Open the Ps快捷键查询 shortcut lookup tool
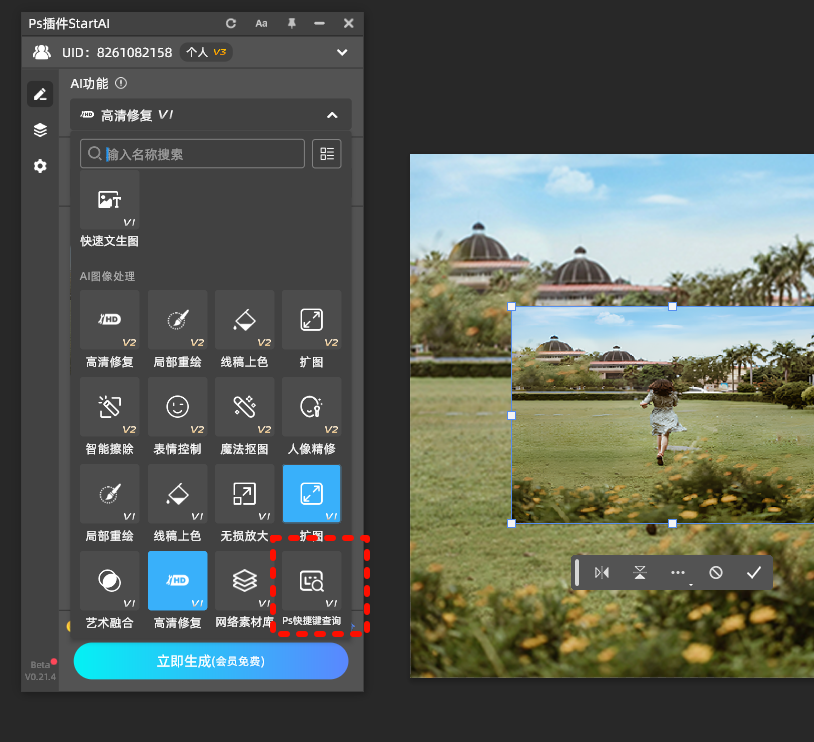 (x=311, y=581)
